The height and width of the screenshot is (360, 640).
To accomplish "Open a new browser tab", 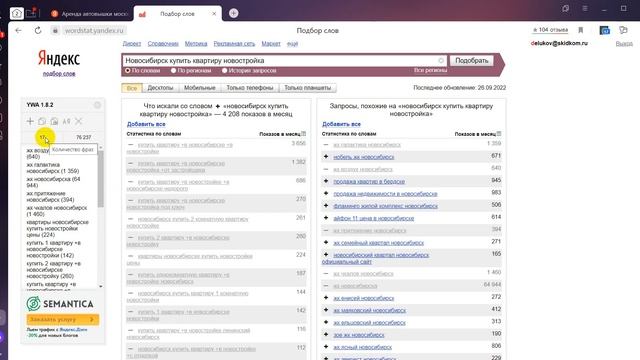I will (233, 13).
